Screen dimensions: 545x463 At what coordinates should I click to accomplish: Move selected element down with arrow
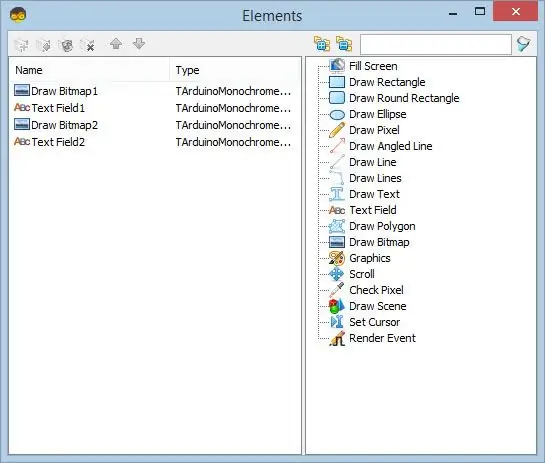(x=139, y=44)
